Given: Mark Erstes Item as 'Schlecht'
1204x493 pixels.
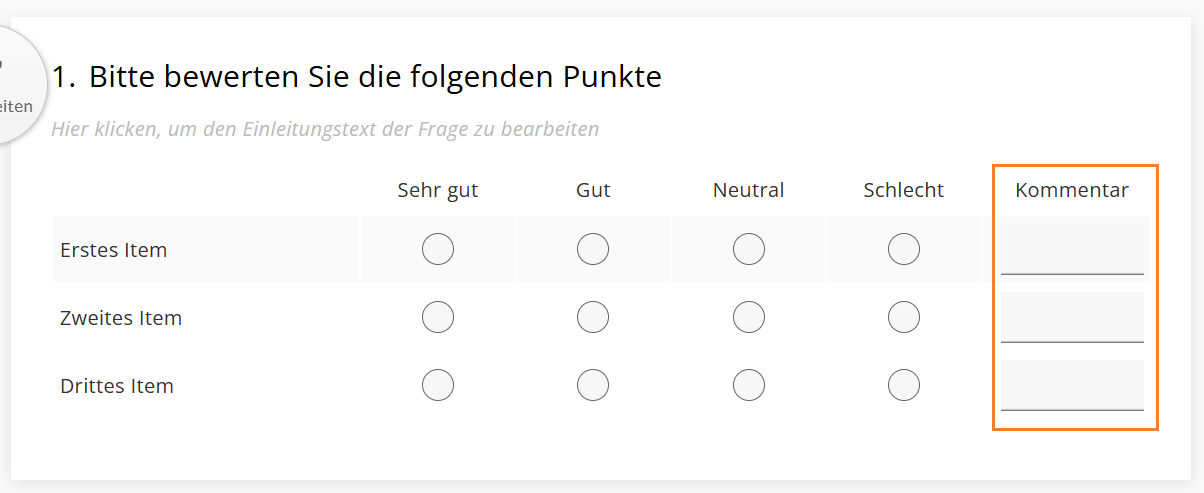Looking at the screenshot, I should pos(904,249).
